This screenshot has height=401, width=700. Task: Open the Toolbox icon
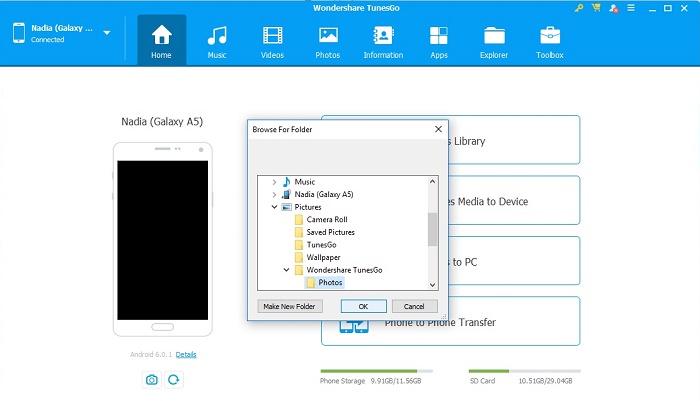tap(549, 40)
